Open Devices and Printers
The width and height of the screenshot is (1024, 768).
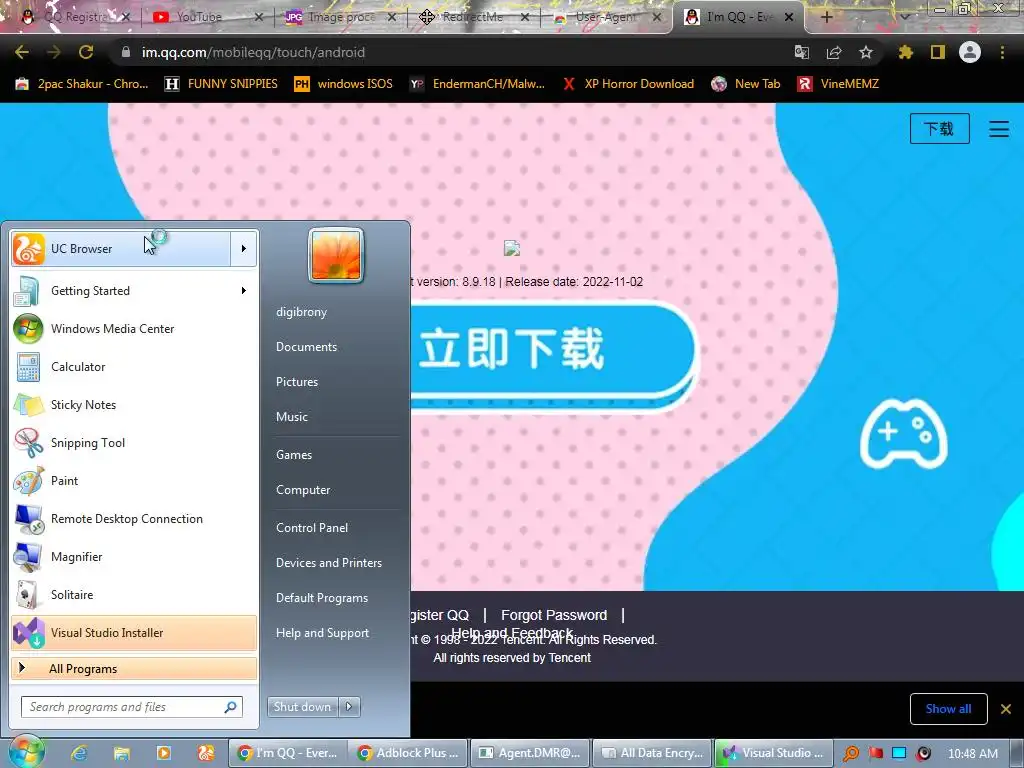[x=328, y=563]
